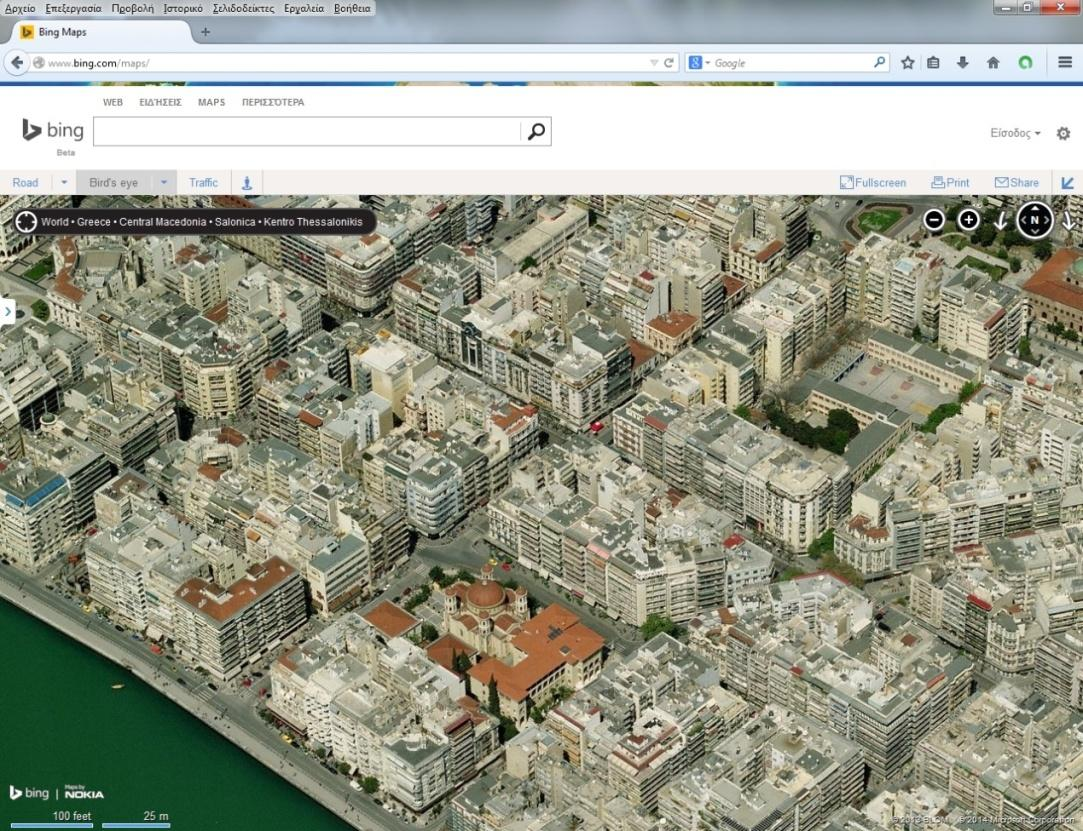This screenshot has height=831, width=1083.
Task: Click the Bing logo
Action: point(53,130)
